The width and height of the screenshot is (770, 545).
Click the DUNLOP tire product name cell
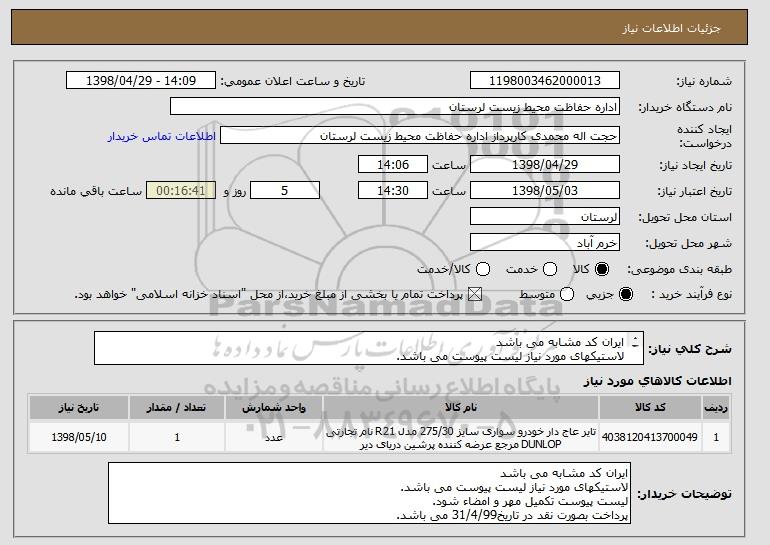click(461, 437)
